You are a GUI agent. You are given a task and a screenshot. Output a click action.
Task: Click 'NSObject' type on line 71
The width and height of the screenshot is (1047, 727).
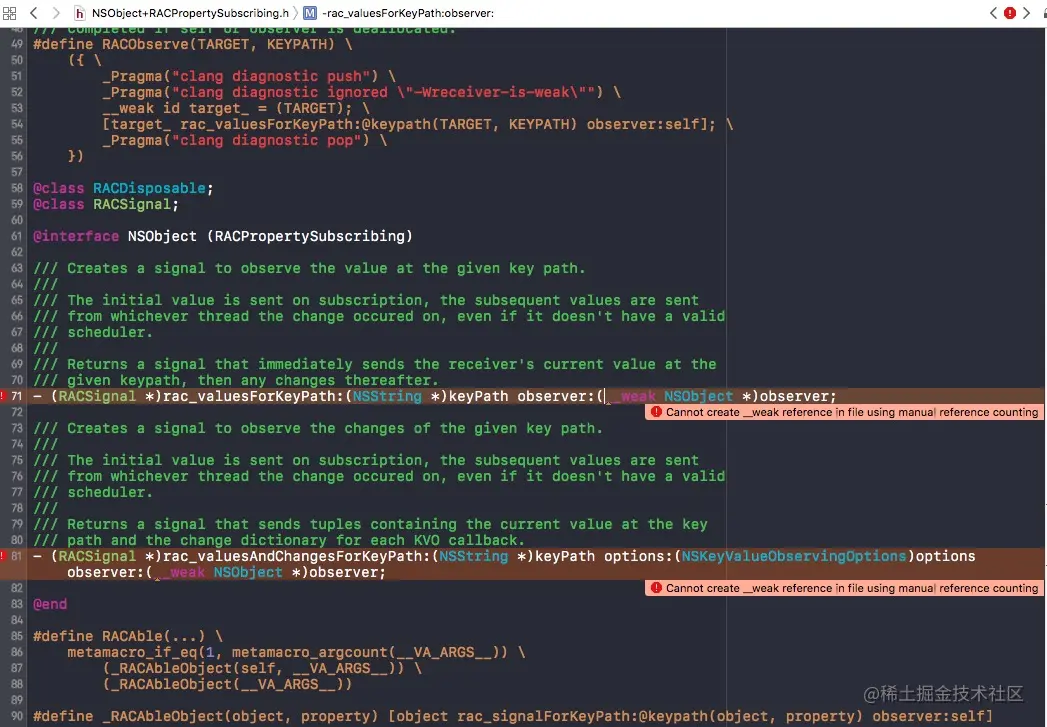click(x=699, y=397)
